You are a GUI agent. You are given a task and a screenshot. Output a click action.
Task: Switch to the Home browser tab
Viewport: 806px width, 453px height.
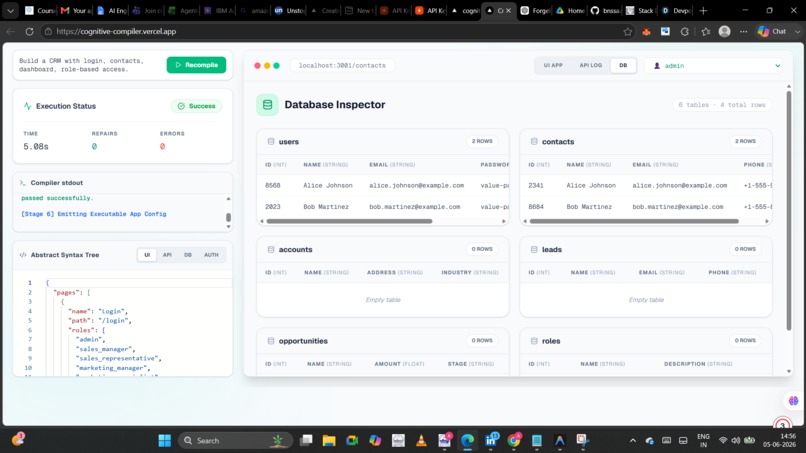click(570, 10)
